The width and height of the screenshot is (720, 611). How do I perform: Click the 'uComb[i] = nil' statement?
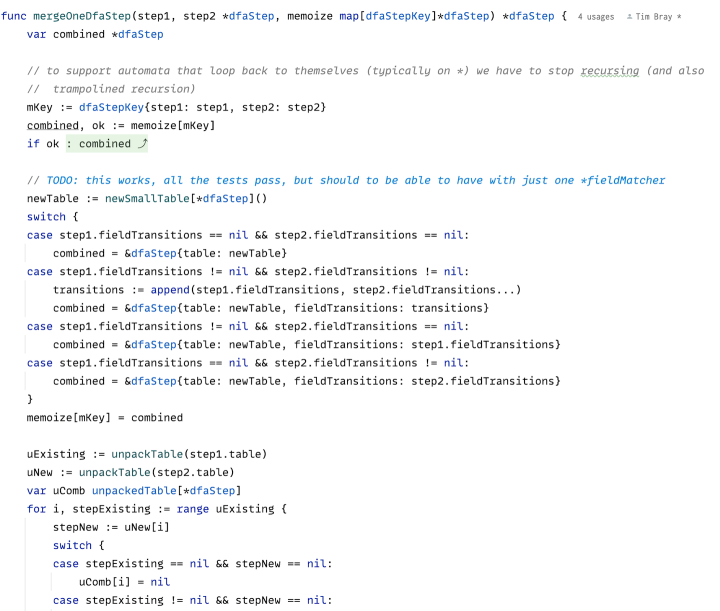point(124,582)
